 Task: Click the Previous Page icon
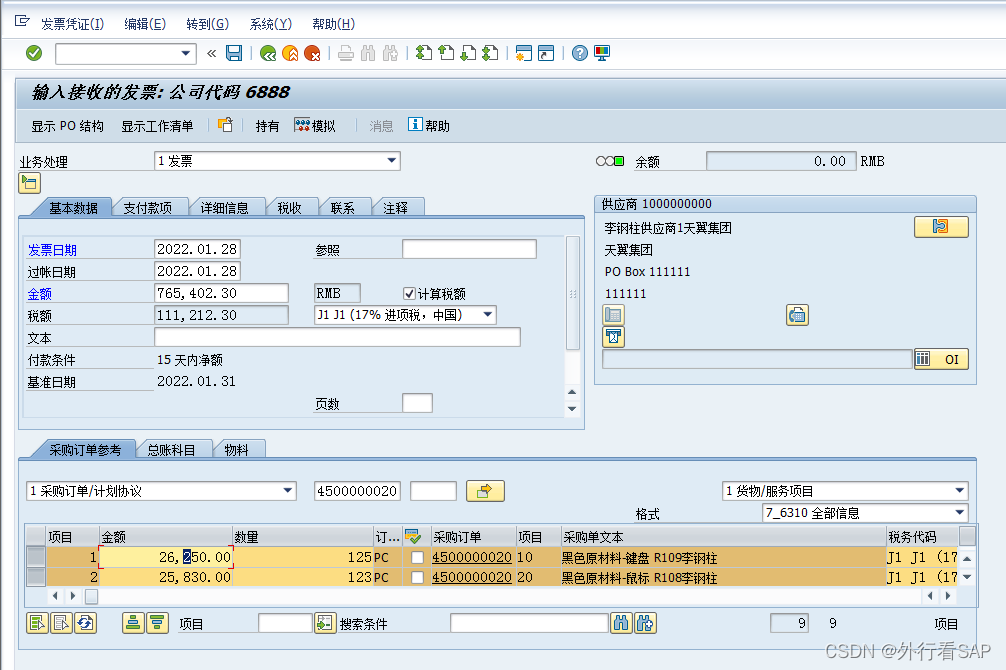click(x=446, y=53)
